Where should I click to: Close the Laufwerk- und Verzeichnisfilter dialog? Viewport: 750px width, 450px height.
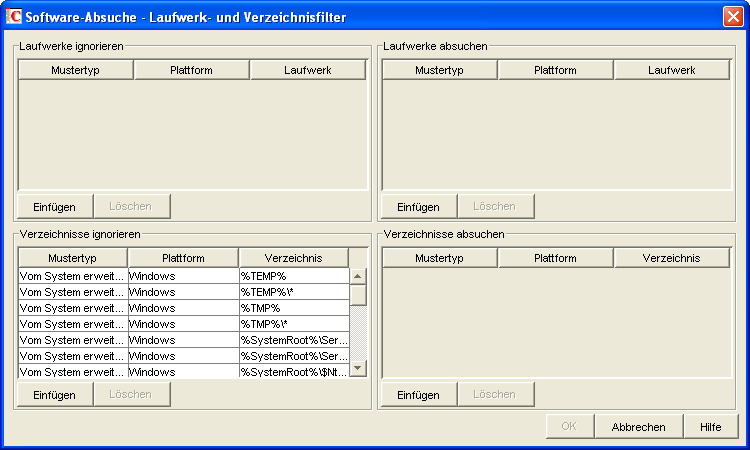pos(733,17)
